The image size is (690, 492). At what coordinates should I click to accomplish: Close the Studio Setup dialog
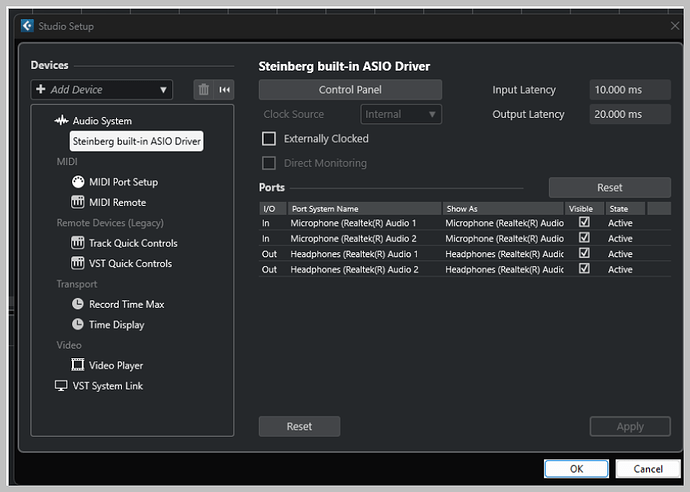pyautogui.click(x=675, y=26)
